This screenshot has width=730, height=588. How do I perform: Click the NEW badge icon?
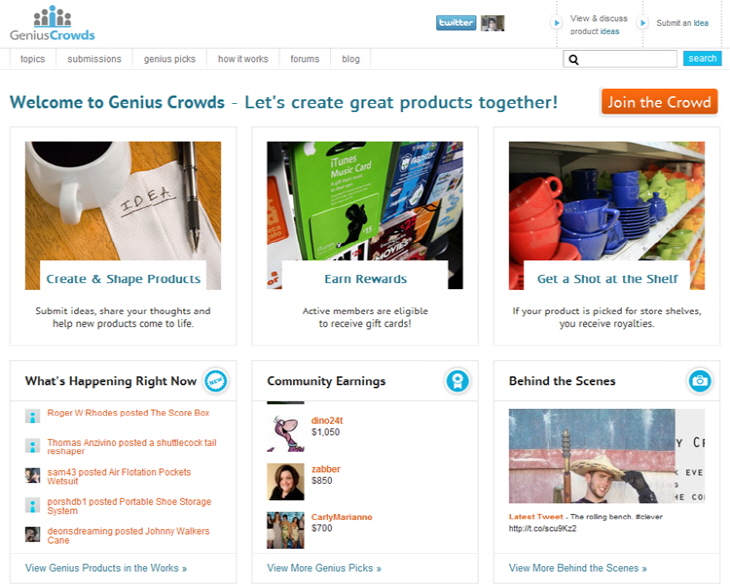[216, 381]
